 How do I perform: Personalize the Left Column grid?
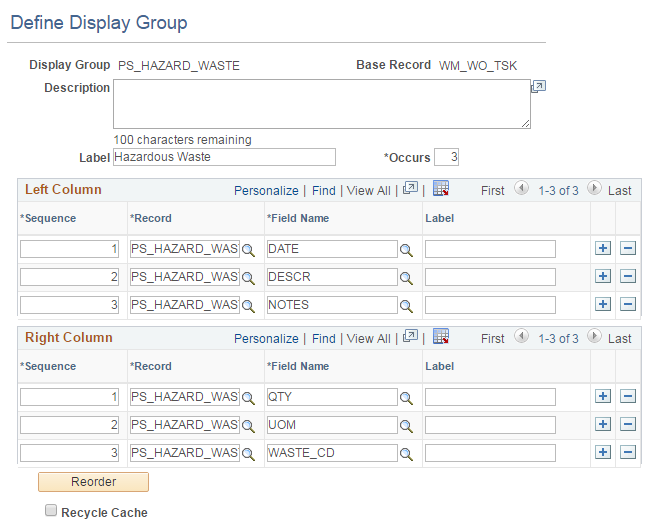266,190
